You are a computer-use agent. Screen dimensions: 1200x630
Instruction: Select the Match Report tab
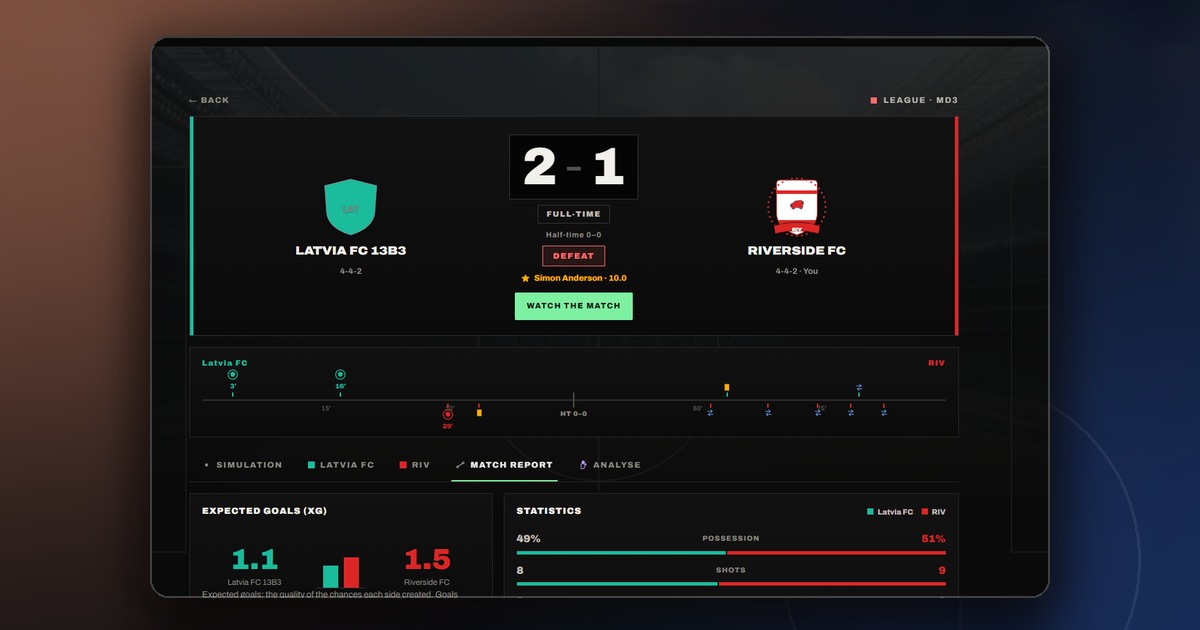504,465
